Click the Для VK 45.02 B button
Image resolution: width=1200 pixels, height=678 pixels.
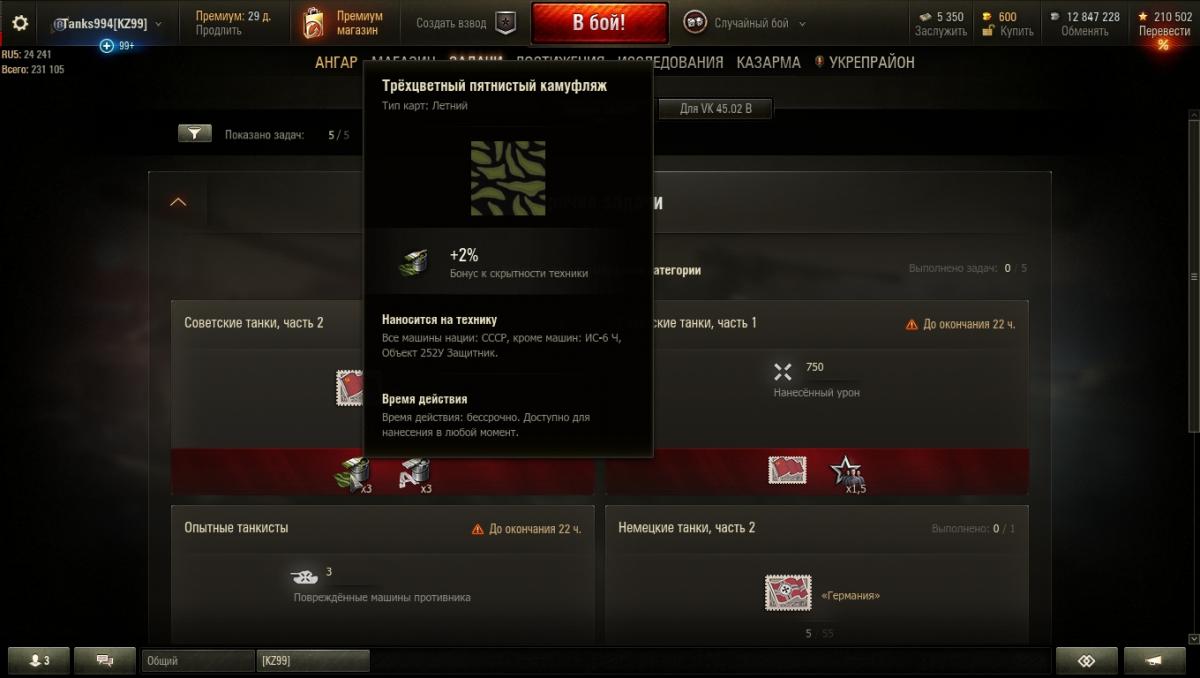point(716,108)
